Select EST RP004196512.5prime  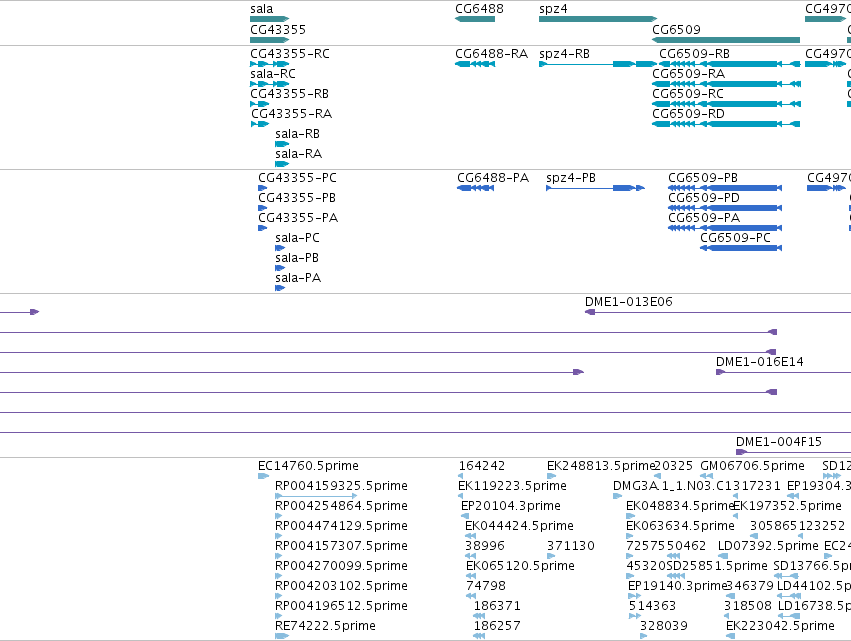tap(278, 616)
